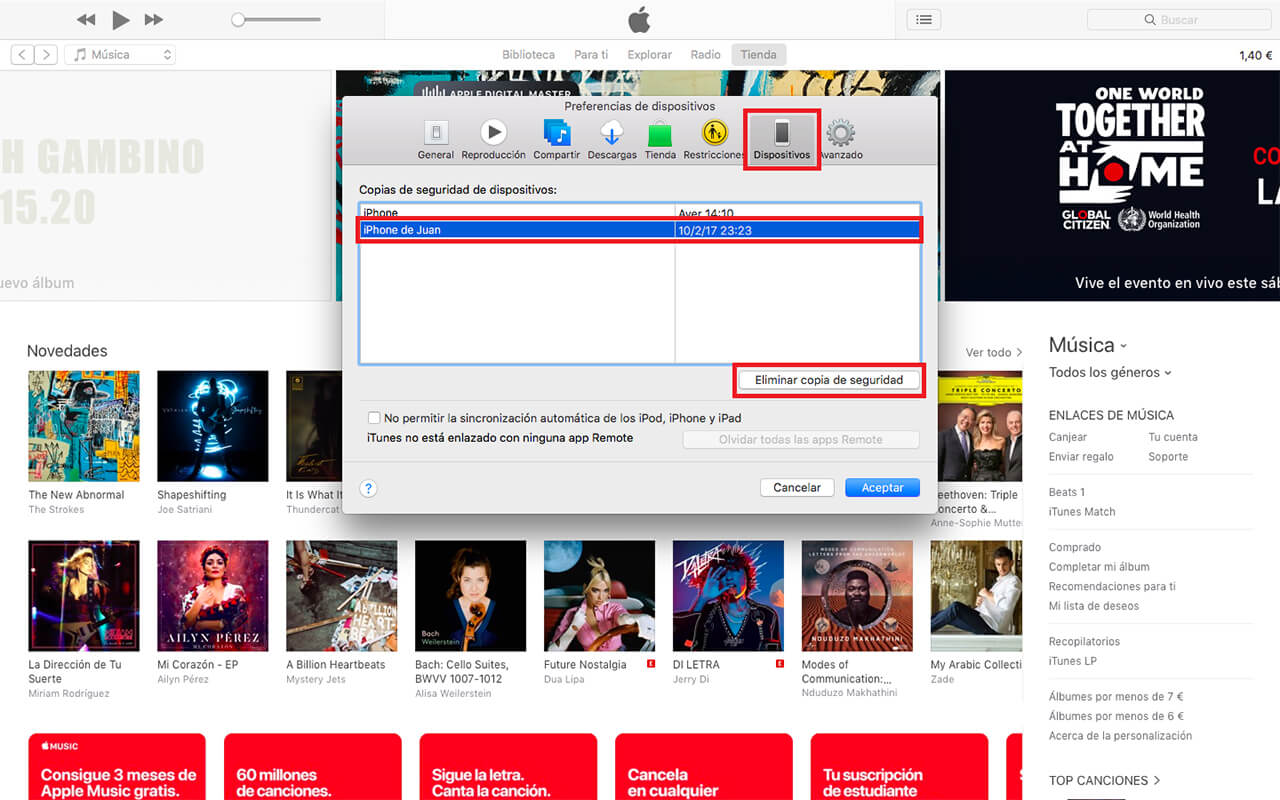
Task: Open Modes of Communication album cover
Action: point(858,596)
